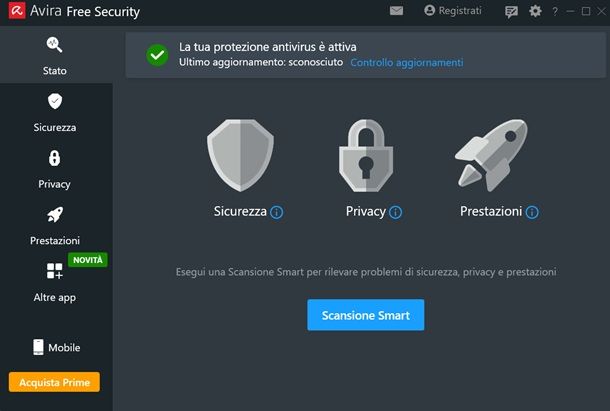Show info next to Privacy label
The image size is (610, 411).
pyautogui.click(x=396, y=212)
